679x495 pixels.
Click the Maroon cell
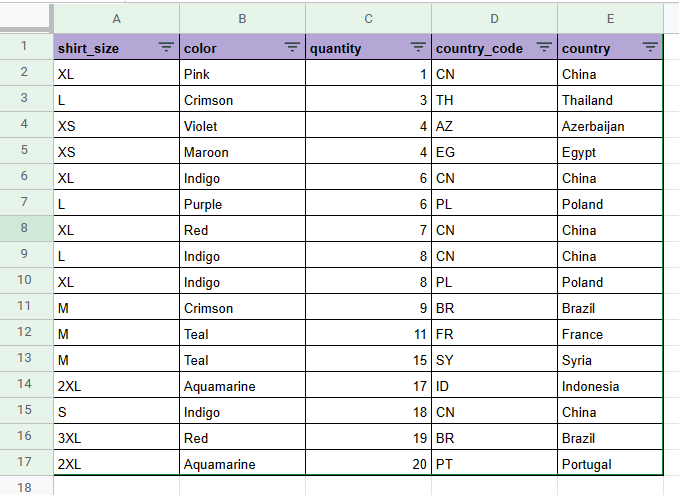(x=242, y=151)
